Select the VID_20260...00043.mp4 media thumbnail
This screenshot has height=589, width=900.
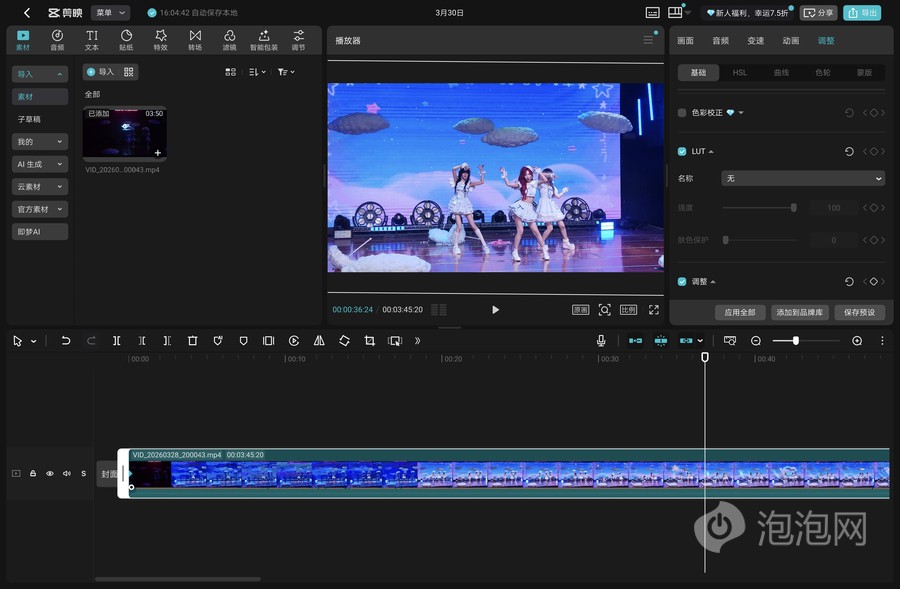(x=124, y=134)
